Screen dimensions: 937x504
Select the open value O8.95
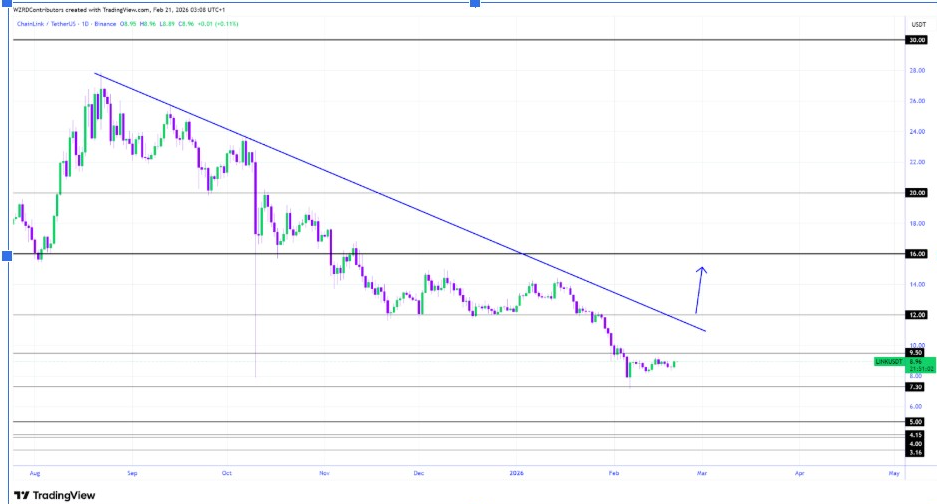[x=128, y=24]
